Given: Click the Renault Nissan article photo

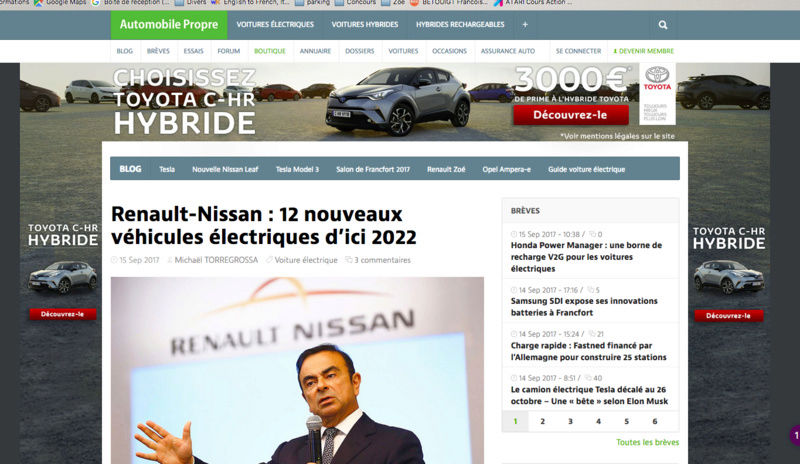Looking at the screenshot, I should coord(297,370).
